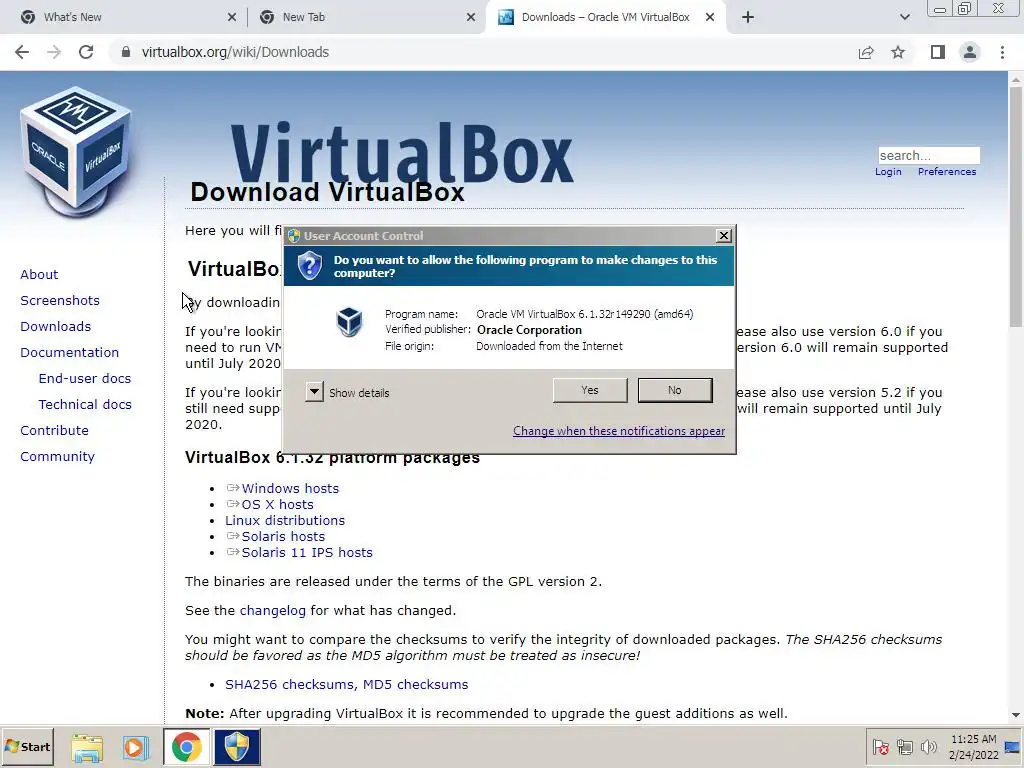Open the SHA256 checksums link
Image resolution: width=1024 pixels, height=768 pixels.
(x=290, y=684)
